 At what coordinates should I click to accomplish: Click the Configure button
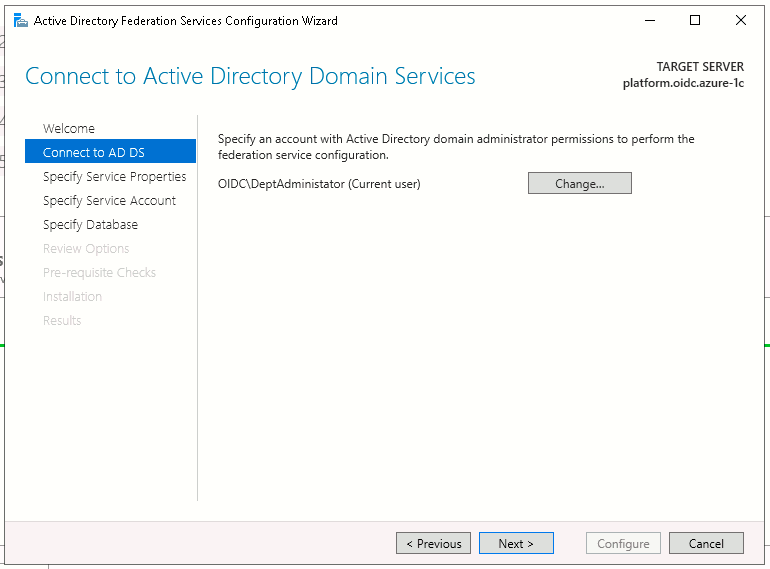tap(623, 543)
